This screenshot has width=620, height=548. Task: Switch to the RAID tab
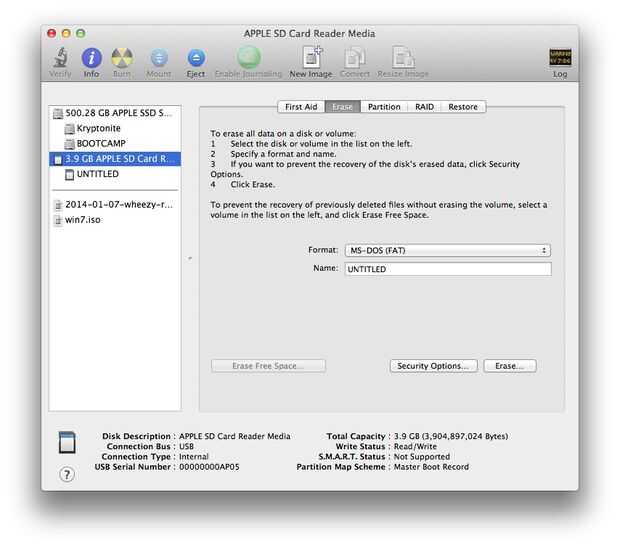point(424,107)
